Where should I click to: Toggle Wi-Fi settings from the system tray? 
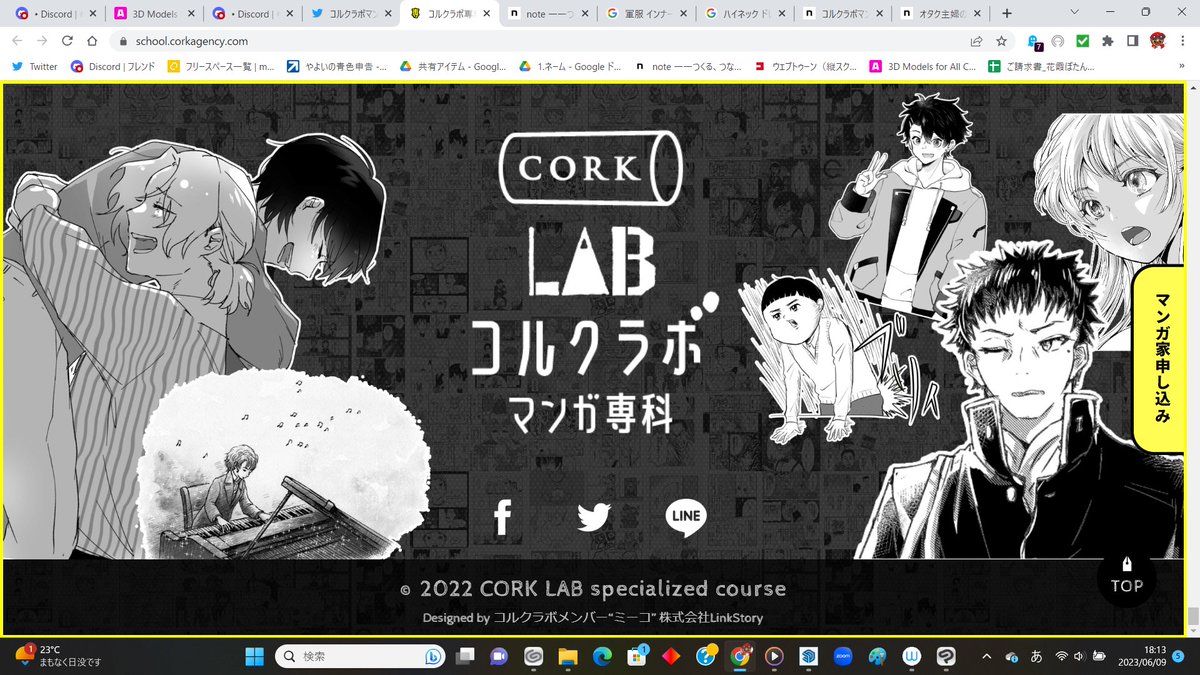(x=1062, y=657)
